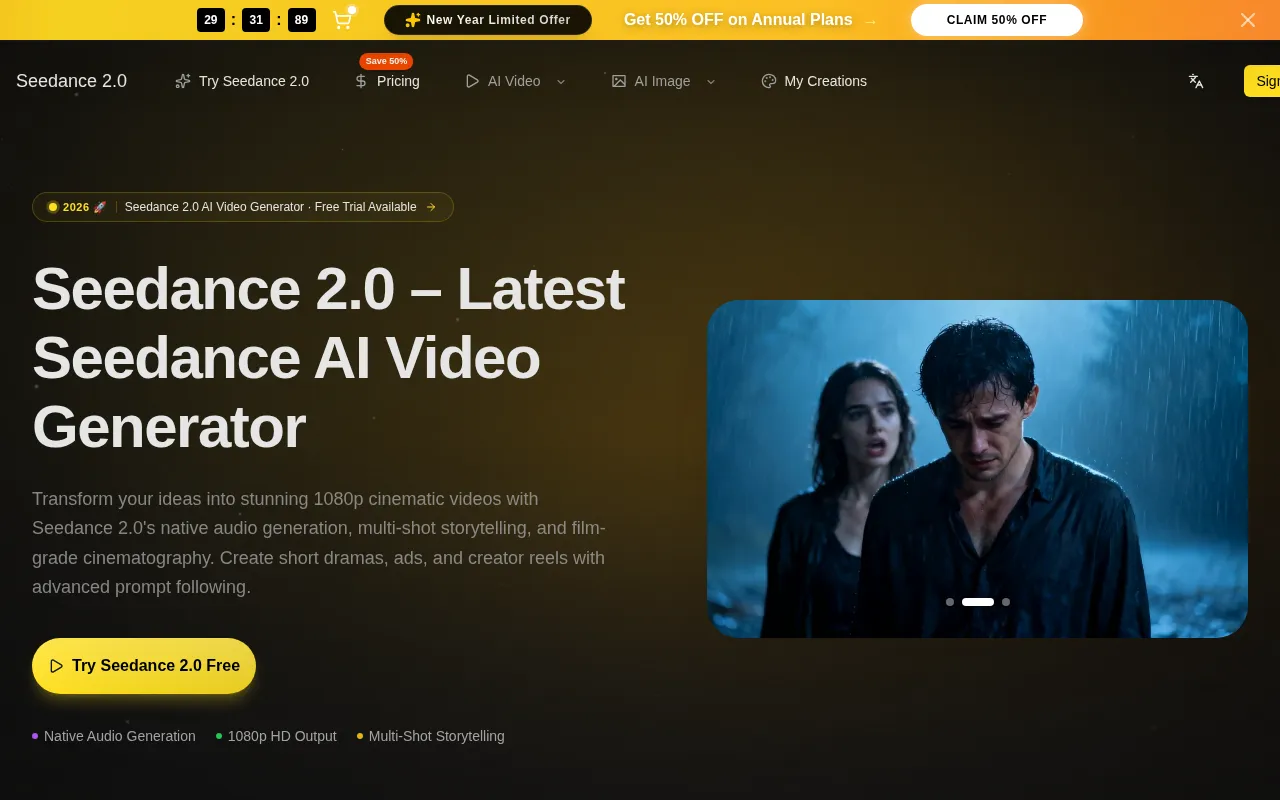Click the countdown timer value 89
This screenshot has width=1280, height=800.
pos(302,20)
